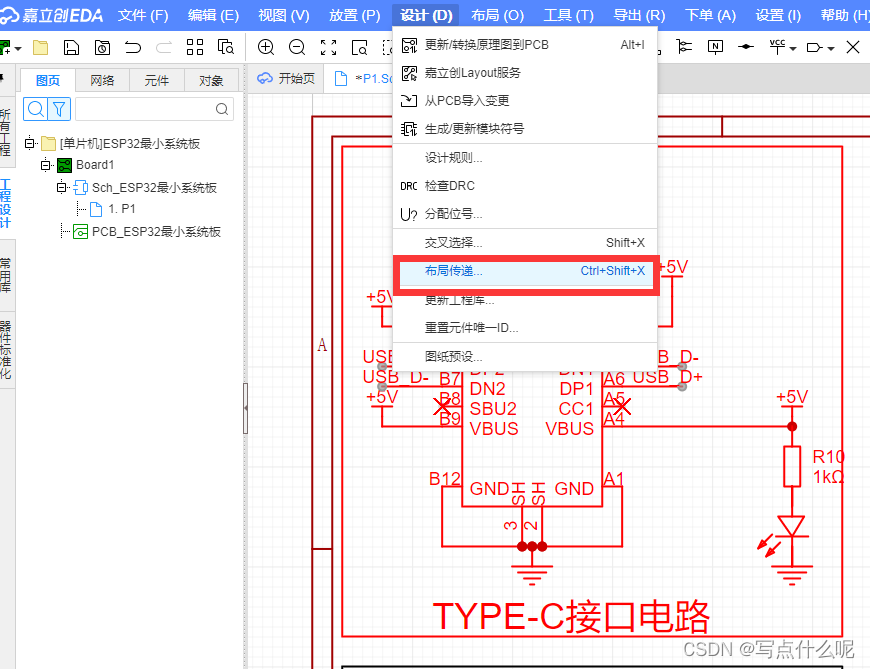Collapse the Sch_ESP32最小系统板 node
Screen dimensions: 870x669
pos(62,187)
